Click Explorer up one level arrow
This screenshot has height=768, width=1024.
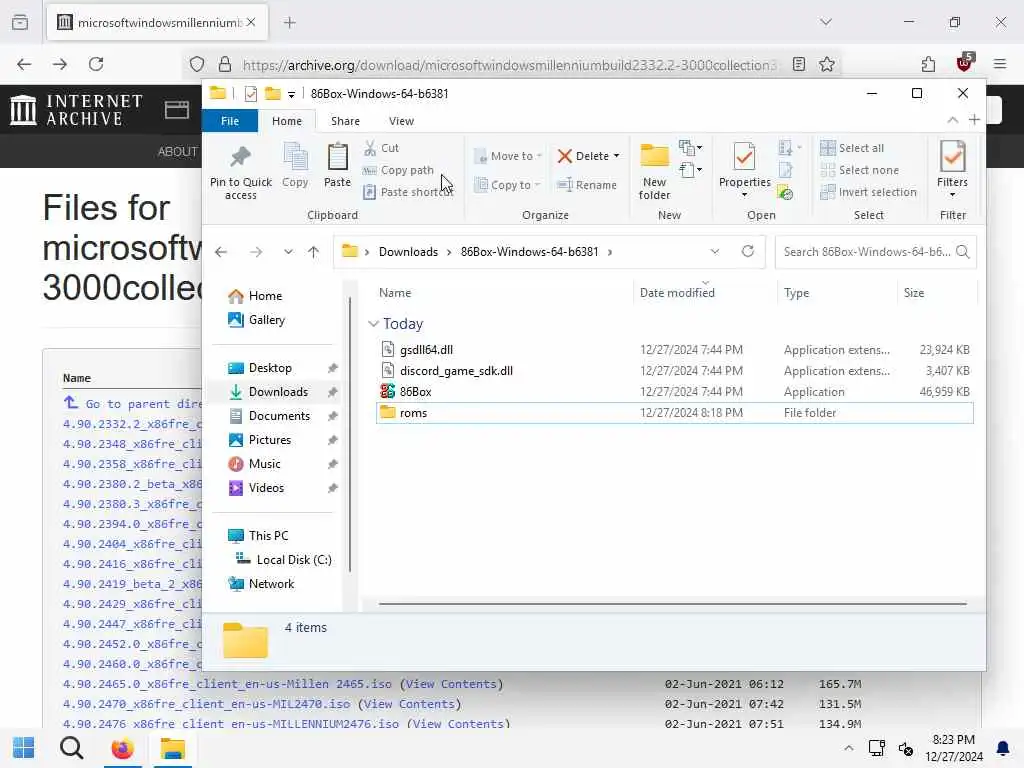point(313,252)
